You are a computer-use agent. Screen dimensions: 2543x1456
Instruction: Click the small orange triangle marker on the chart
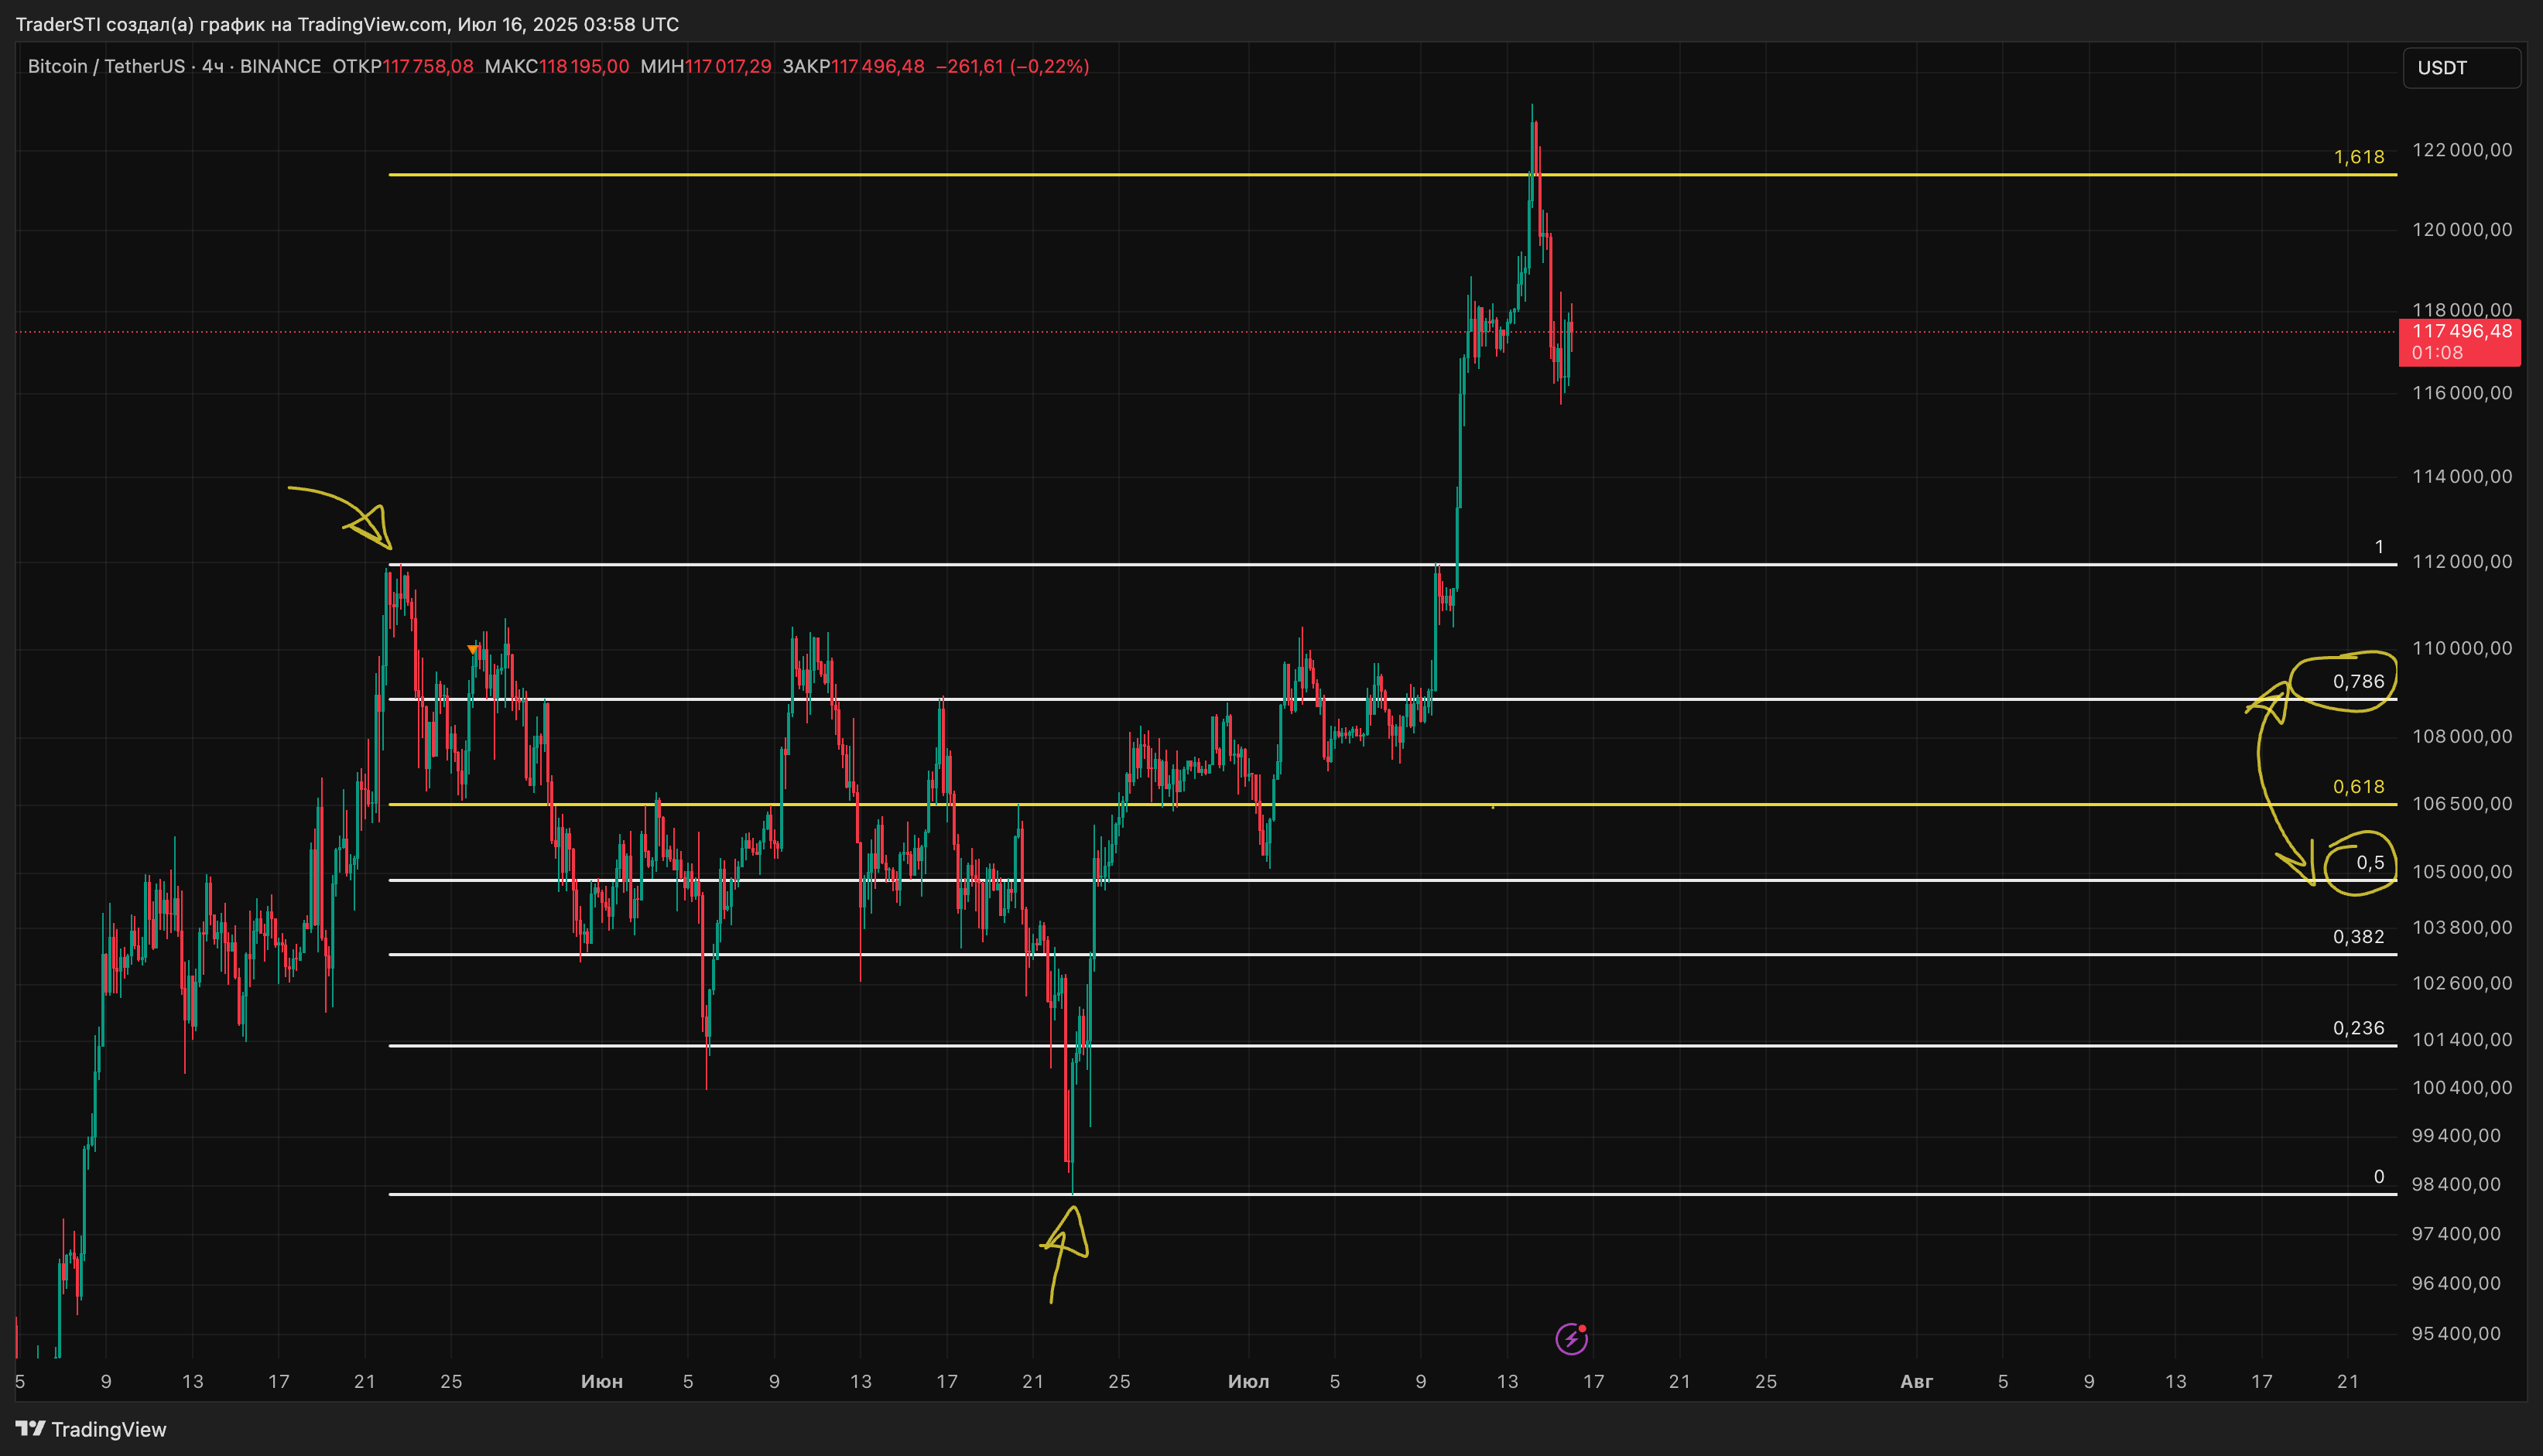473,650
